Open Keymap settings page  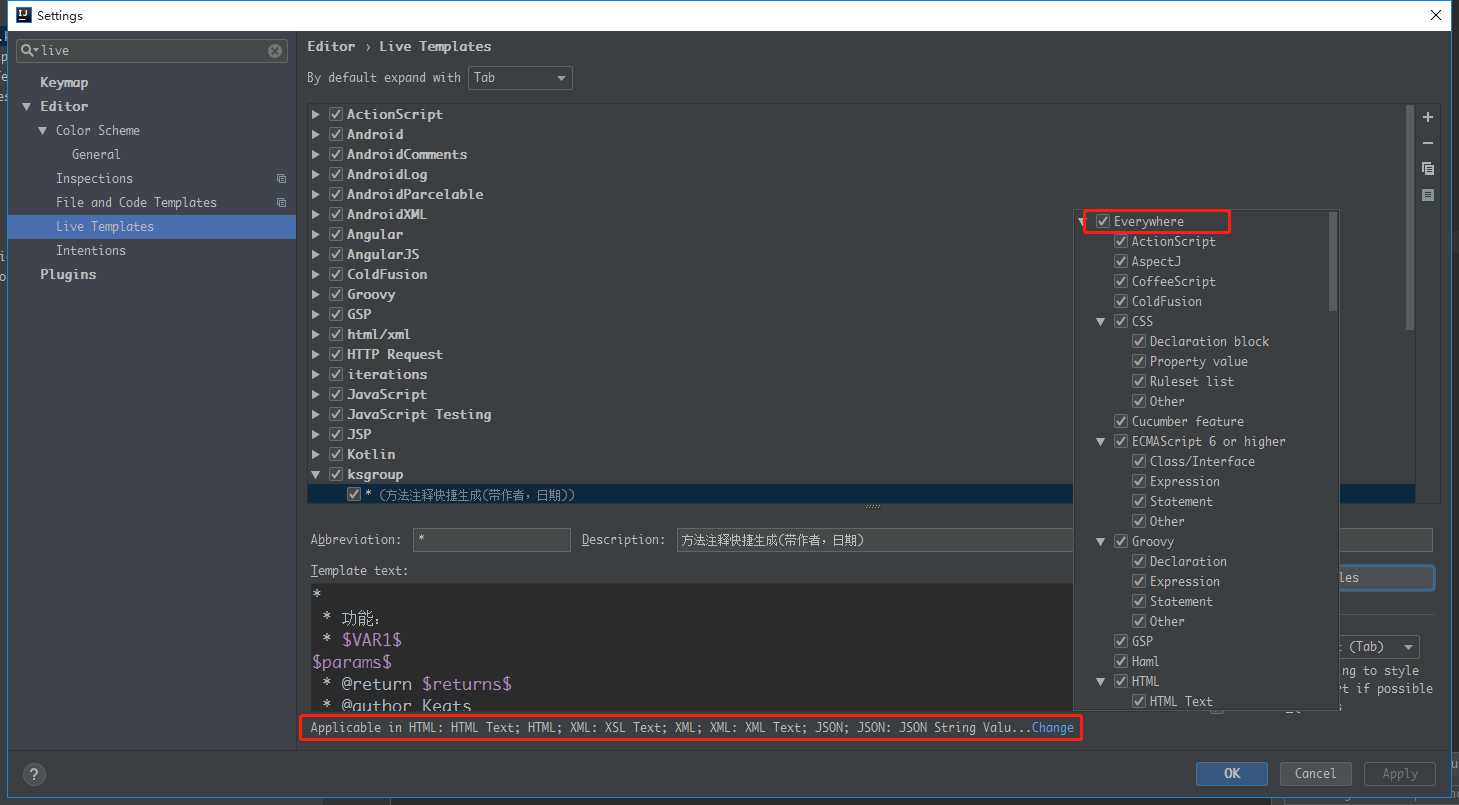pyautogui.click(x=64, y=82)
